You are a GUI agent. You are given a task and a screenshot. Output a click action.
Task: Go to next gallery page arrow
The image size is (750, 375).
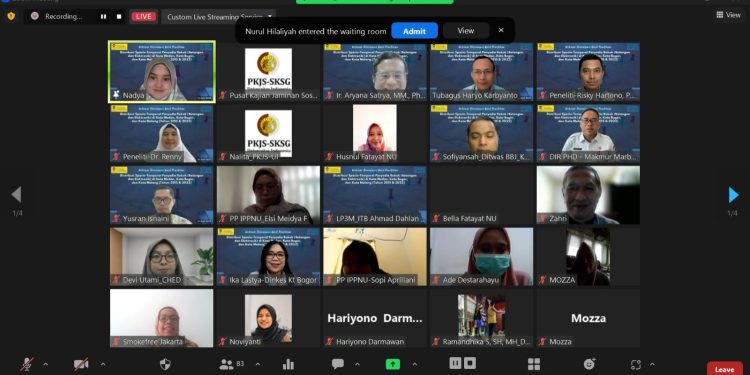coord(733,195)
